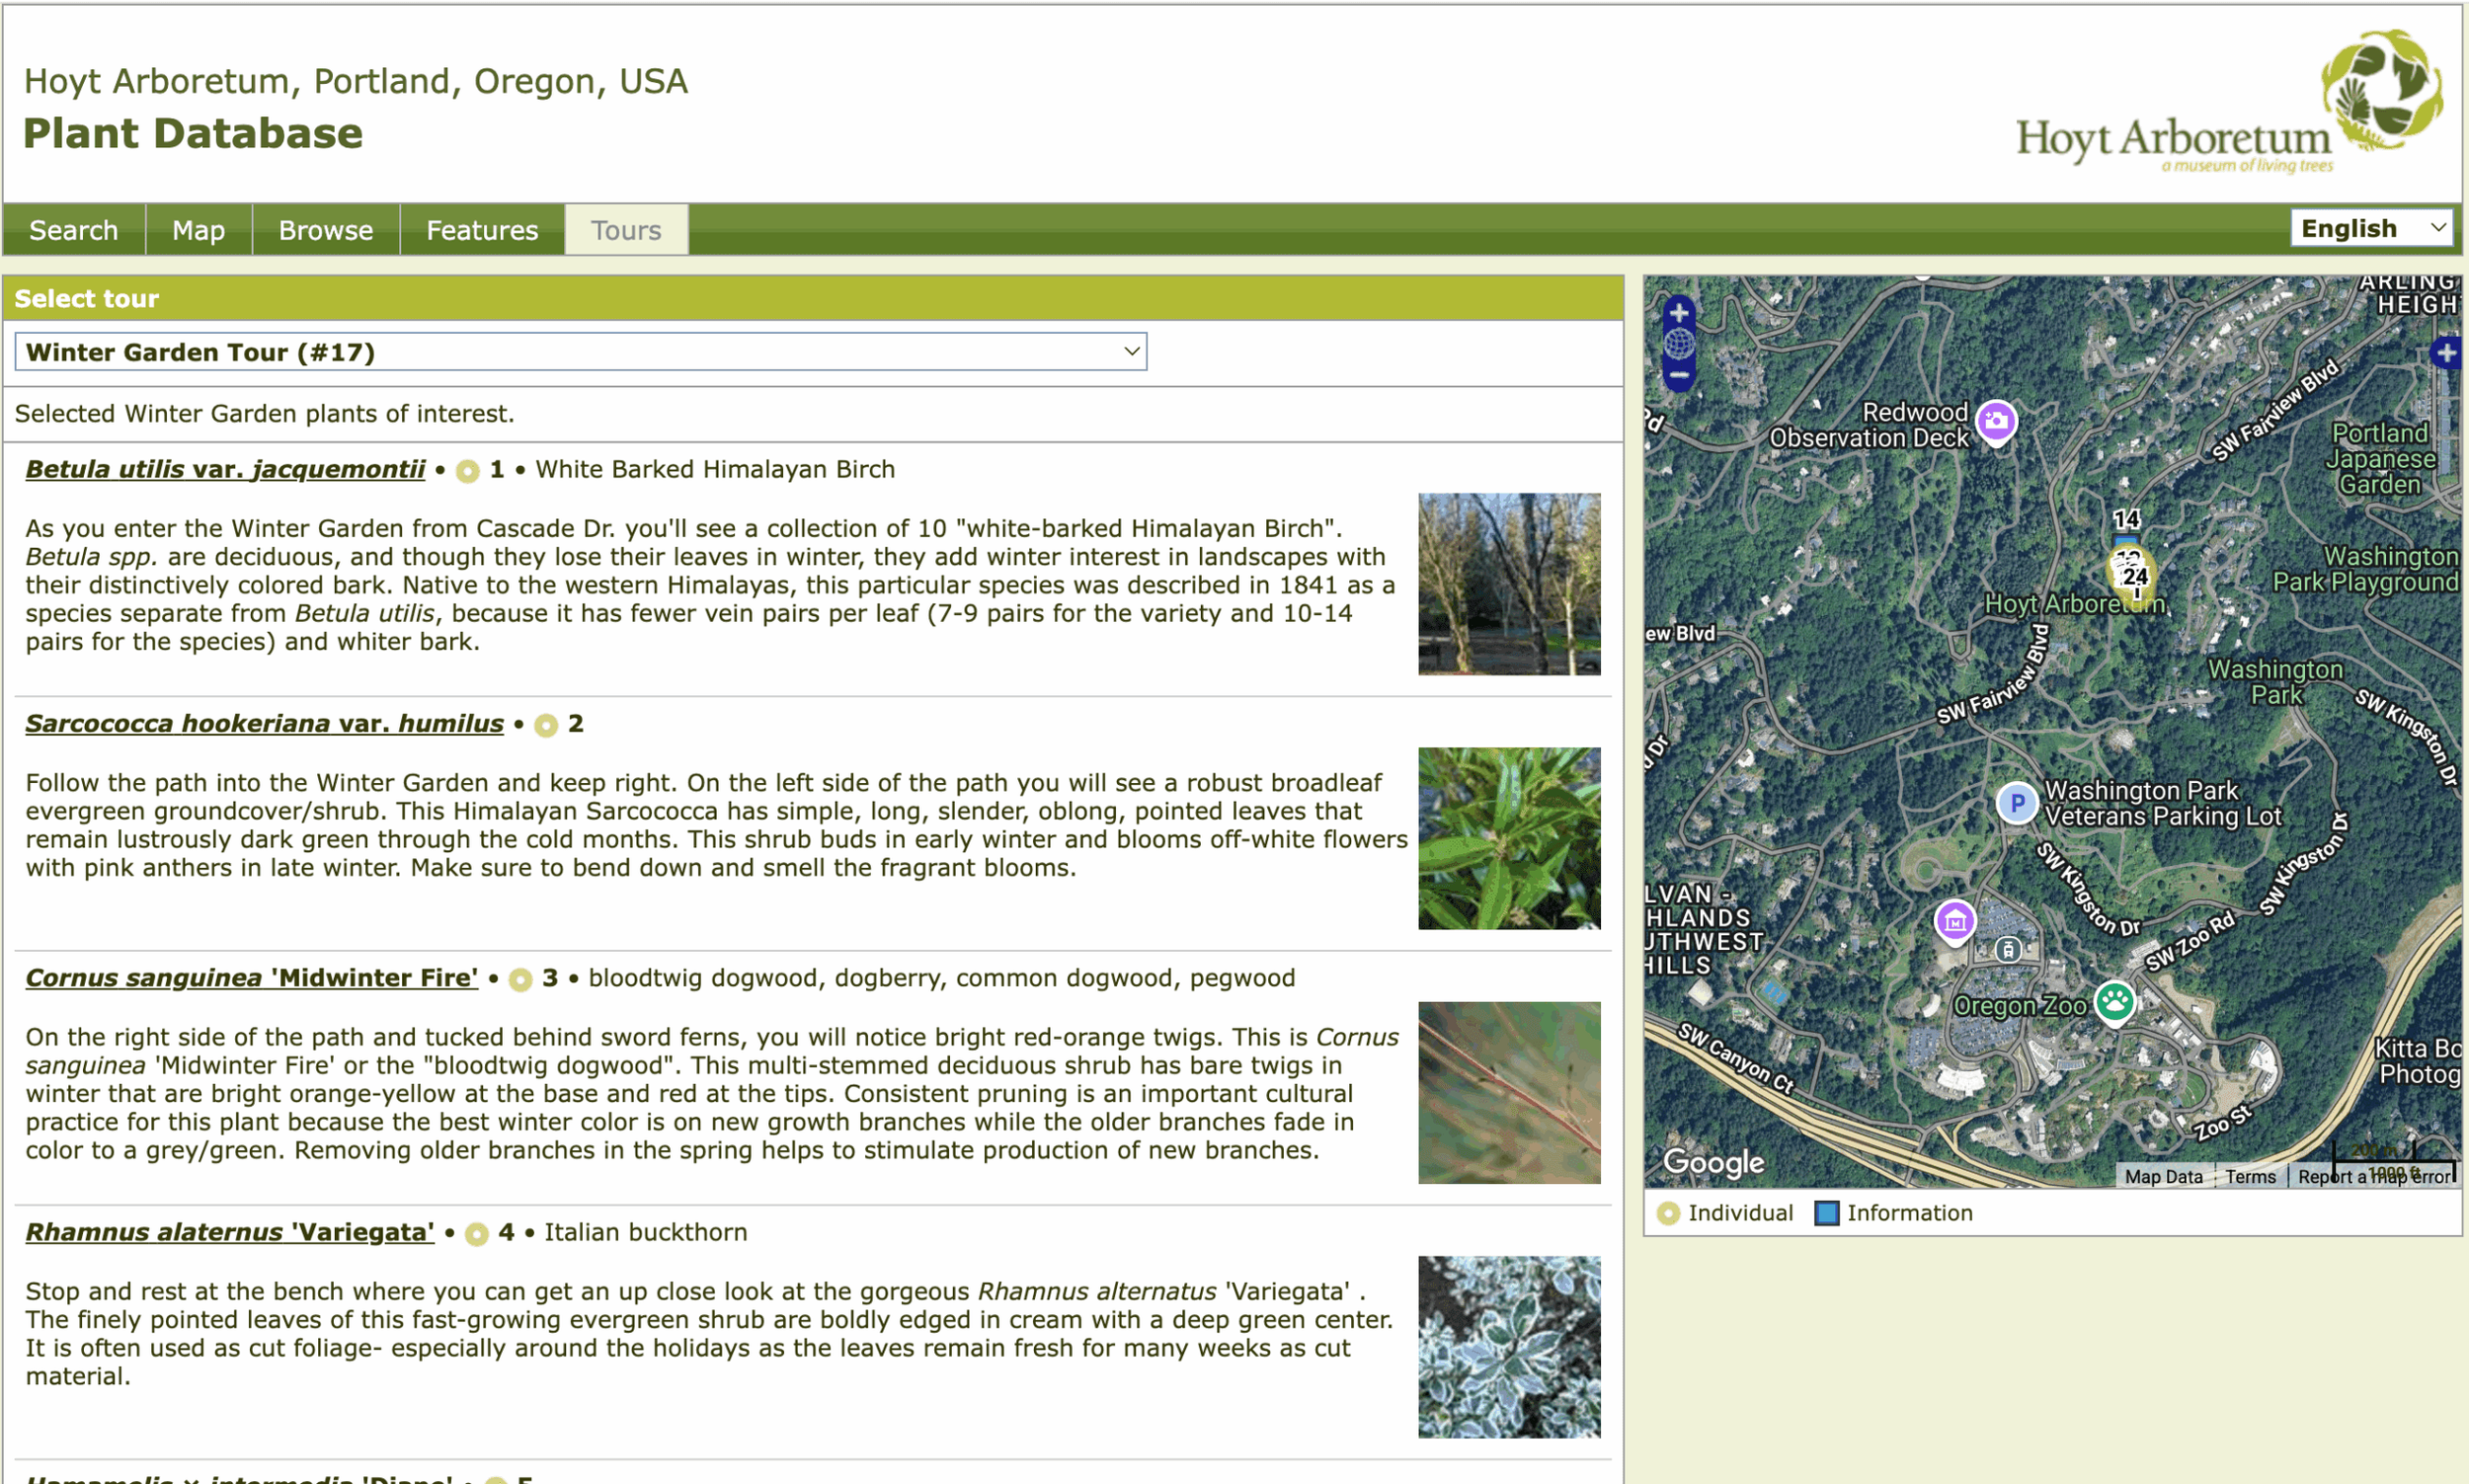Open Sarcococca hookeriana var. humilus link
Image resolution: width=2469 pixels, height=1484 pixels.
coord(264,723)
